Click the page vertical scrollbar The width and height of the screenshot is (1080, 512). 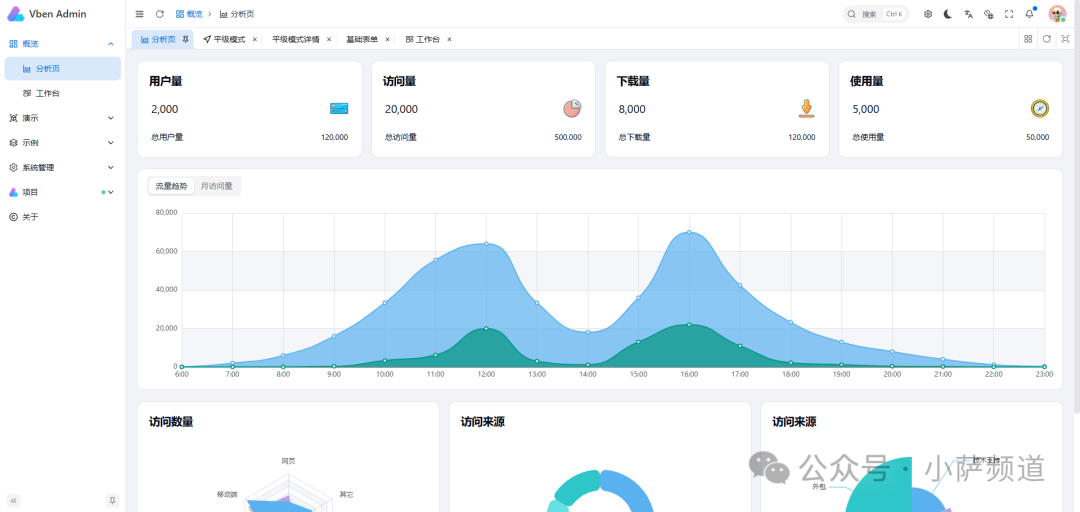coord(1077,207)
